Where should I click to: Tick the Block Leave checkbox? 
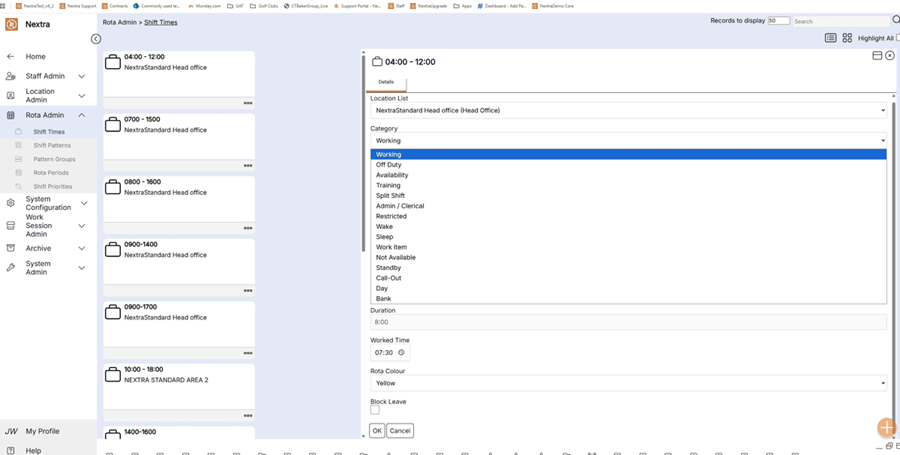coord(375,410)
